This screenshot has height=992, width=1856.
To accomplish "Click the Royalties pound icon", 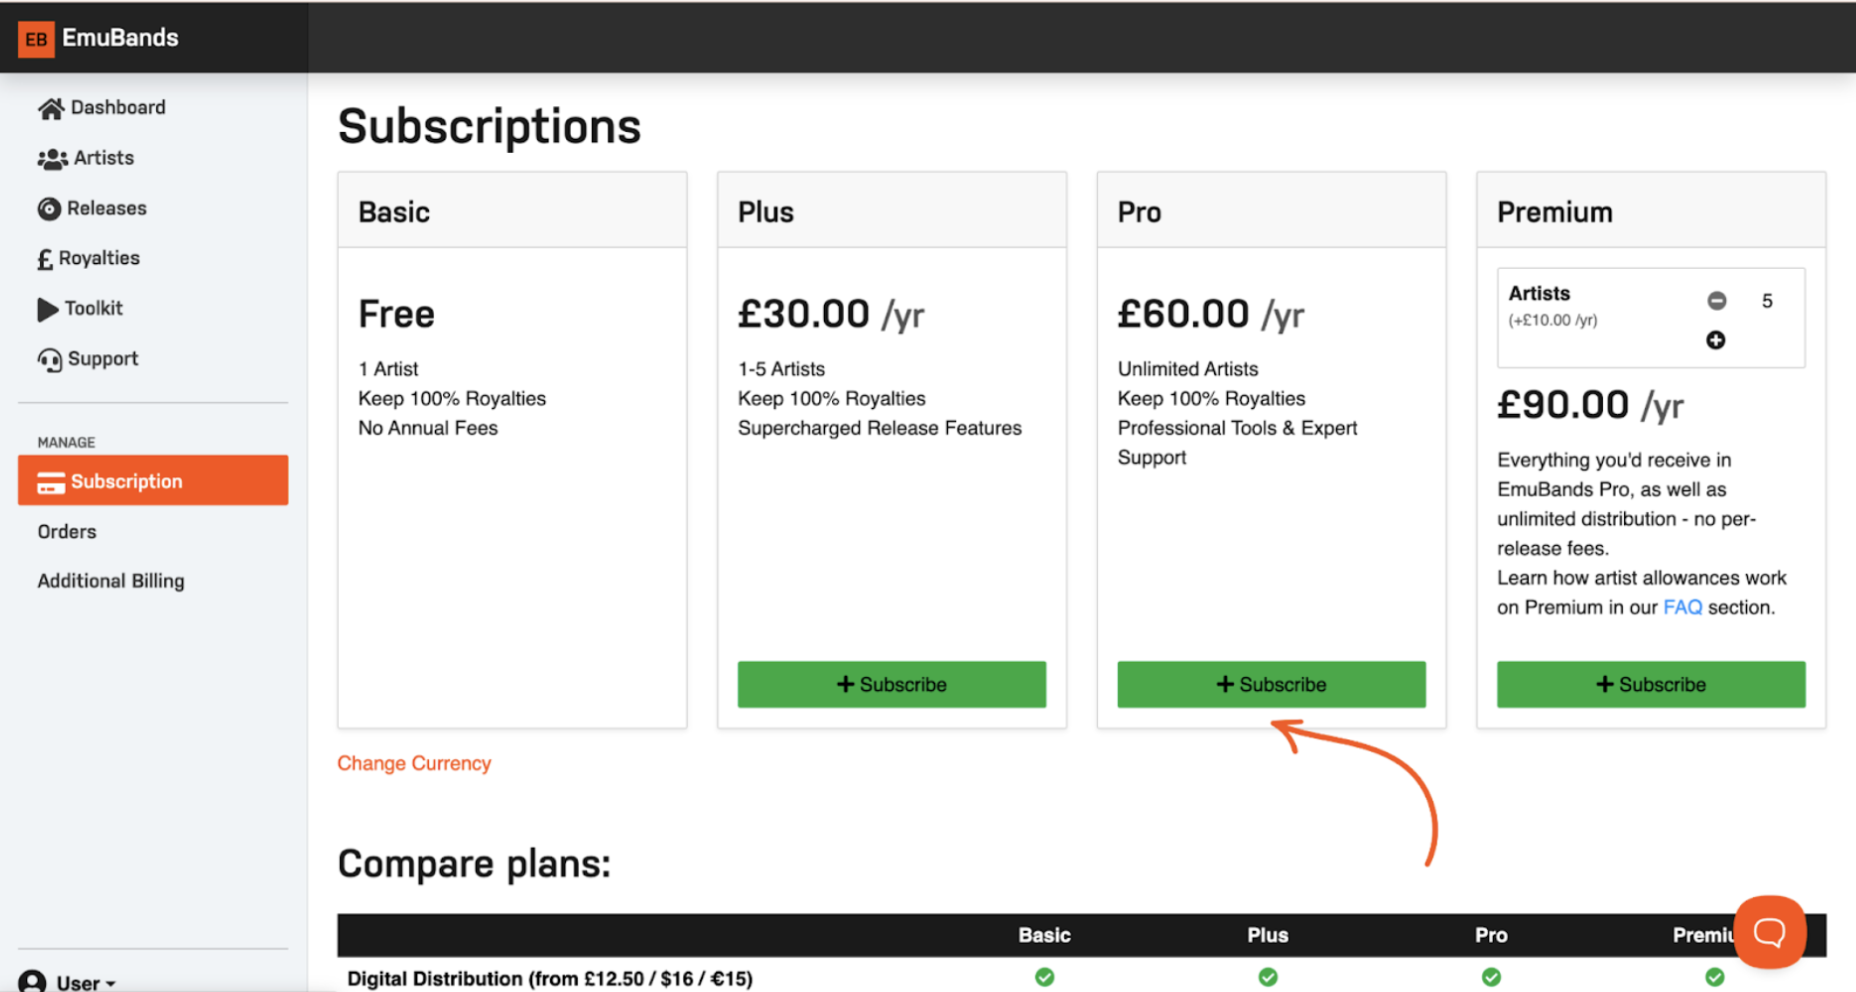I will 45,258.
